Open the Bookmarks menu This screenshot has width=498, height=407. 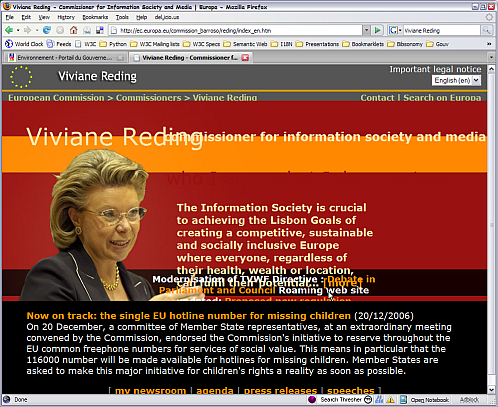tap(95, 17)
